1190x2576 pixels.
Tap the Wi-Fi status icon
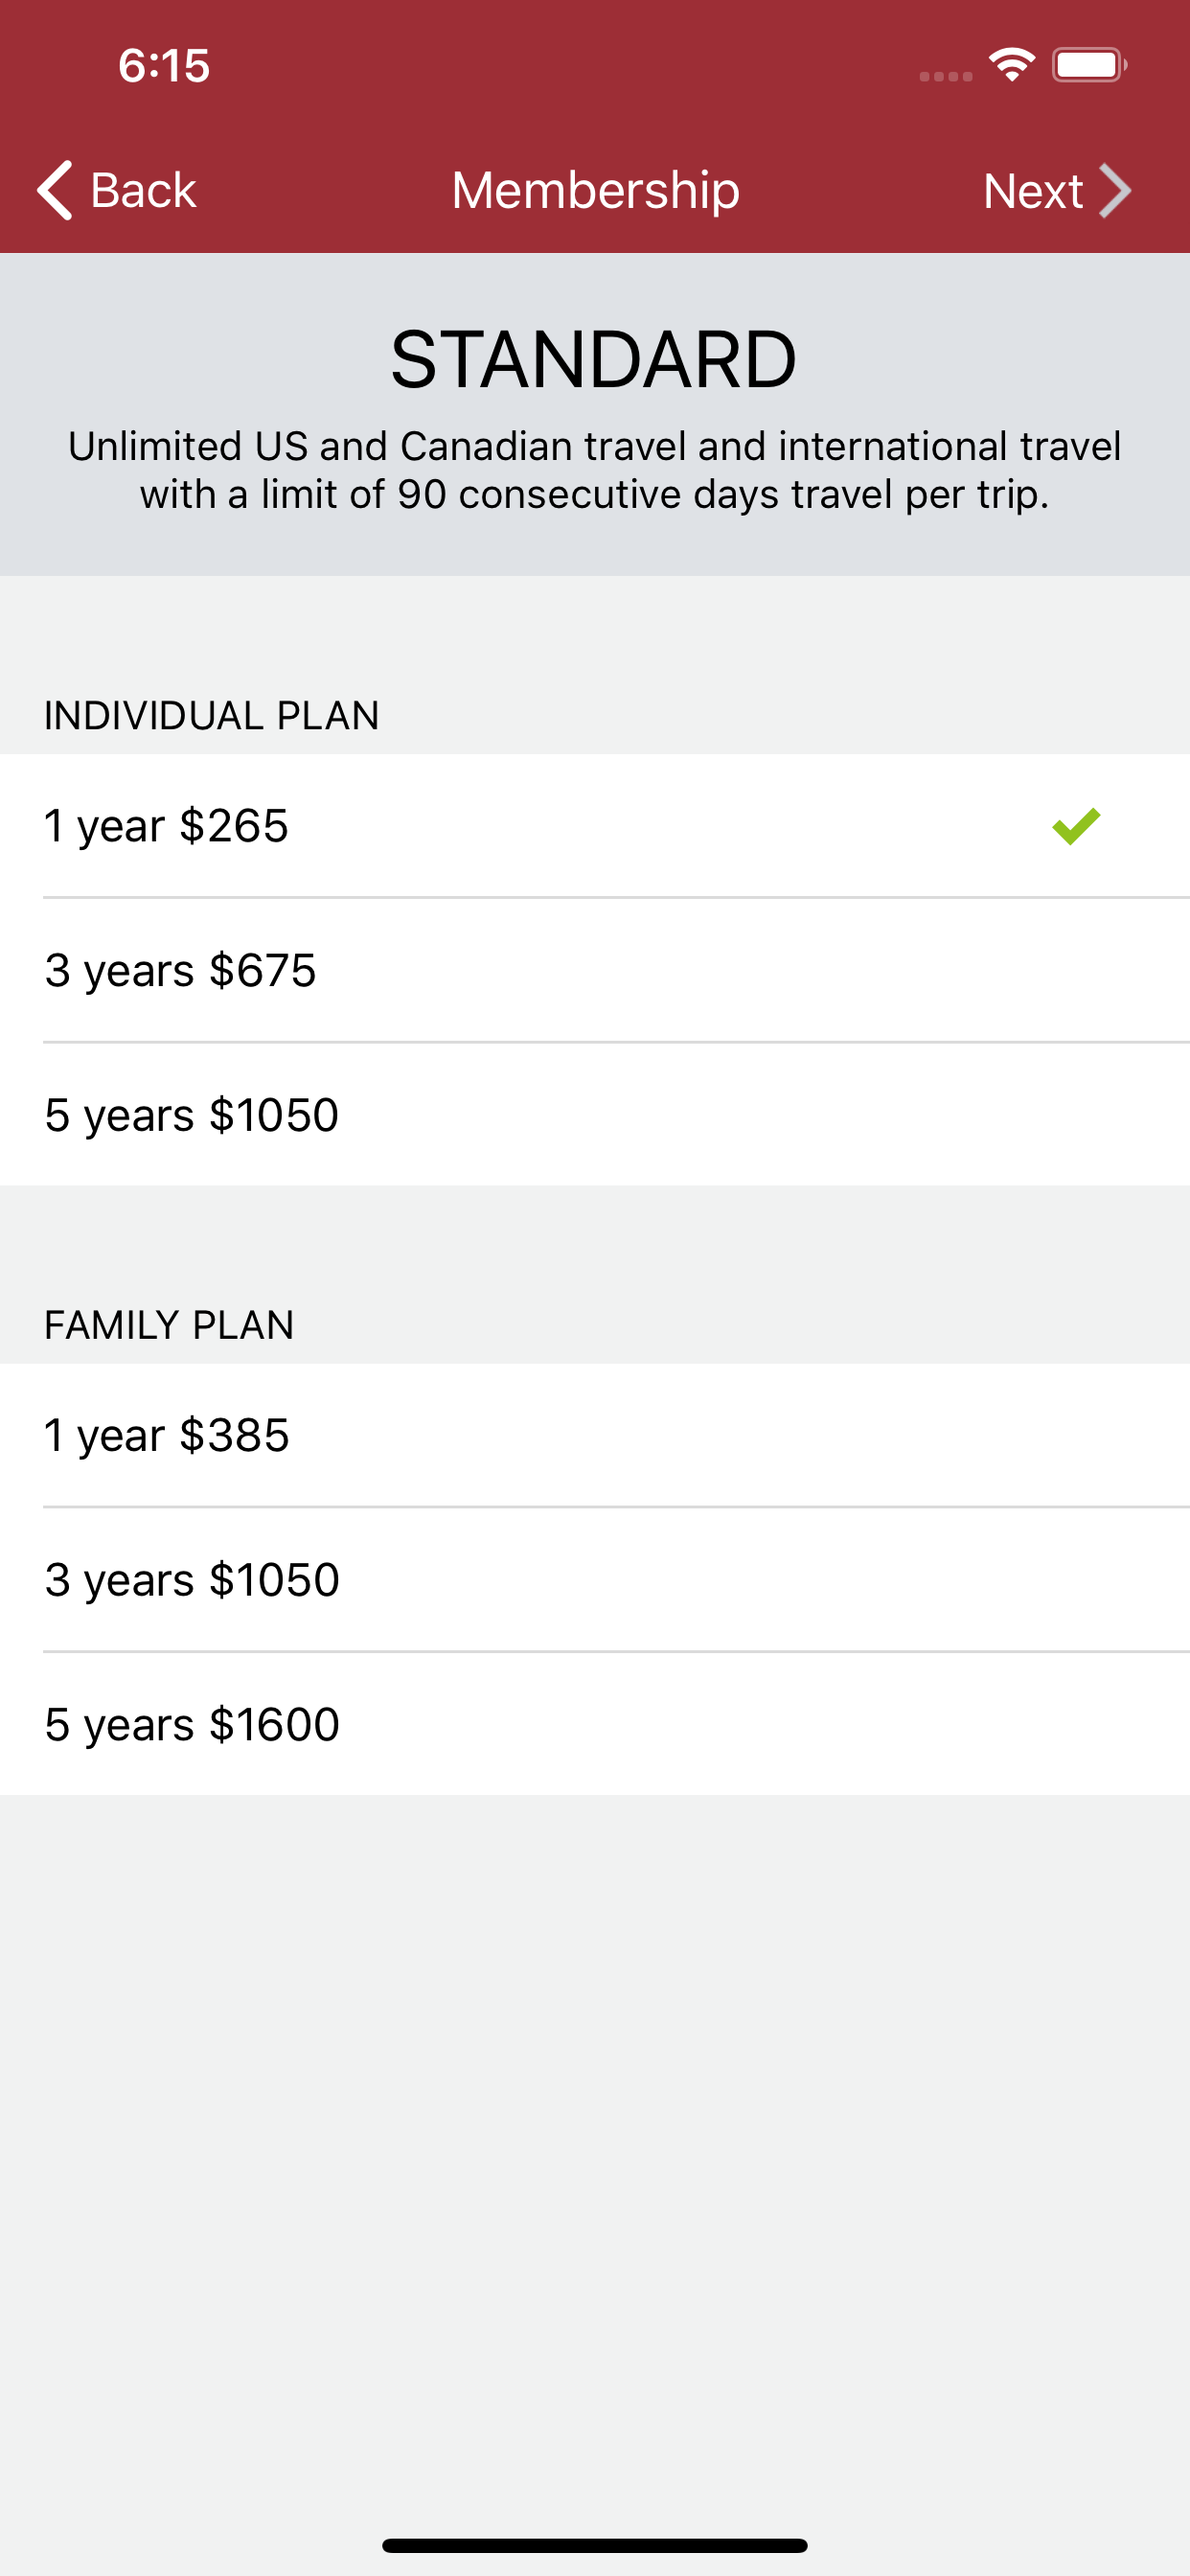coord(1012,65)
